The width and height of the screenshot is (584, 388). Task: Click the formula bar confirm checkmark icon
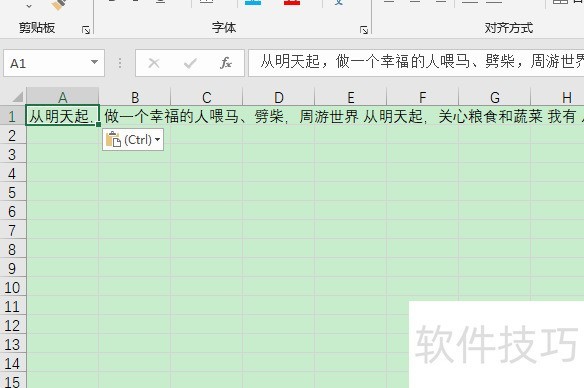pos(190,63)
